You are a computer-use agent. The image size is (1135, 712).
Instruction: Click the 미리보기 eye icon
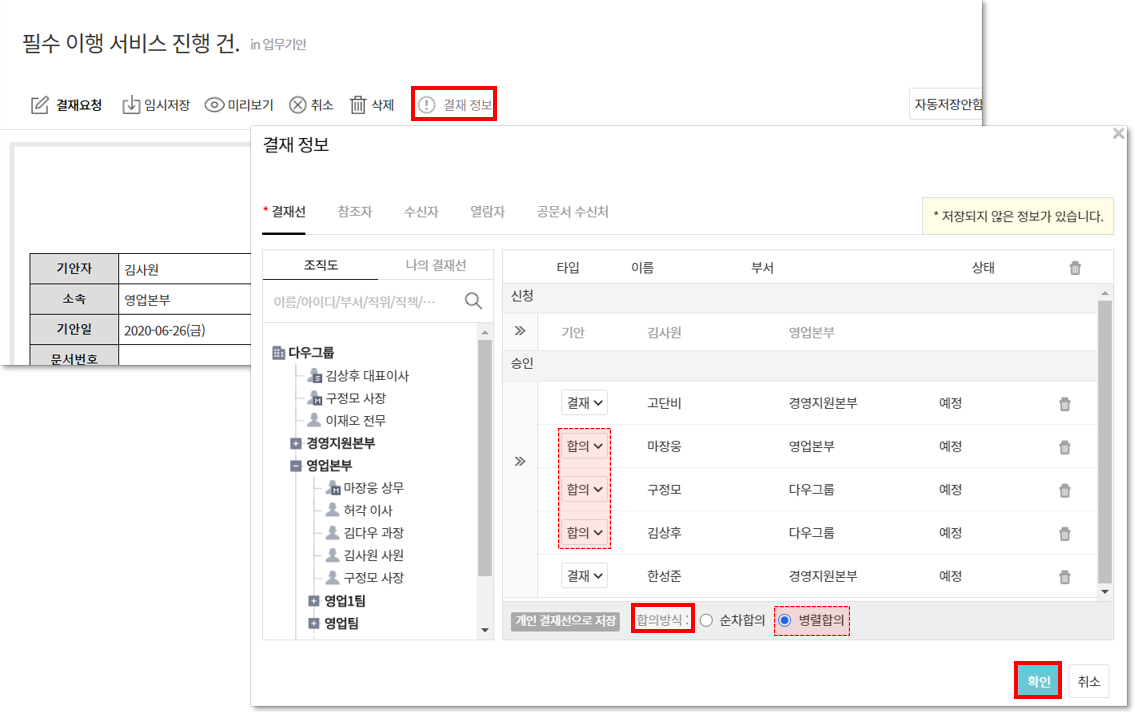pos(214,105)
